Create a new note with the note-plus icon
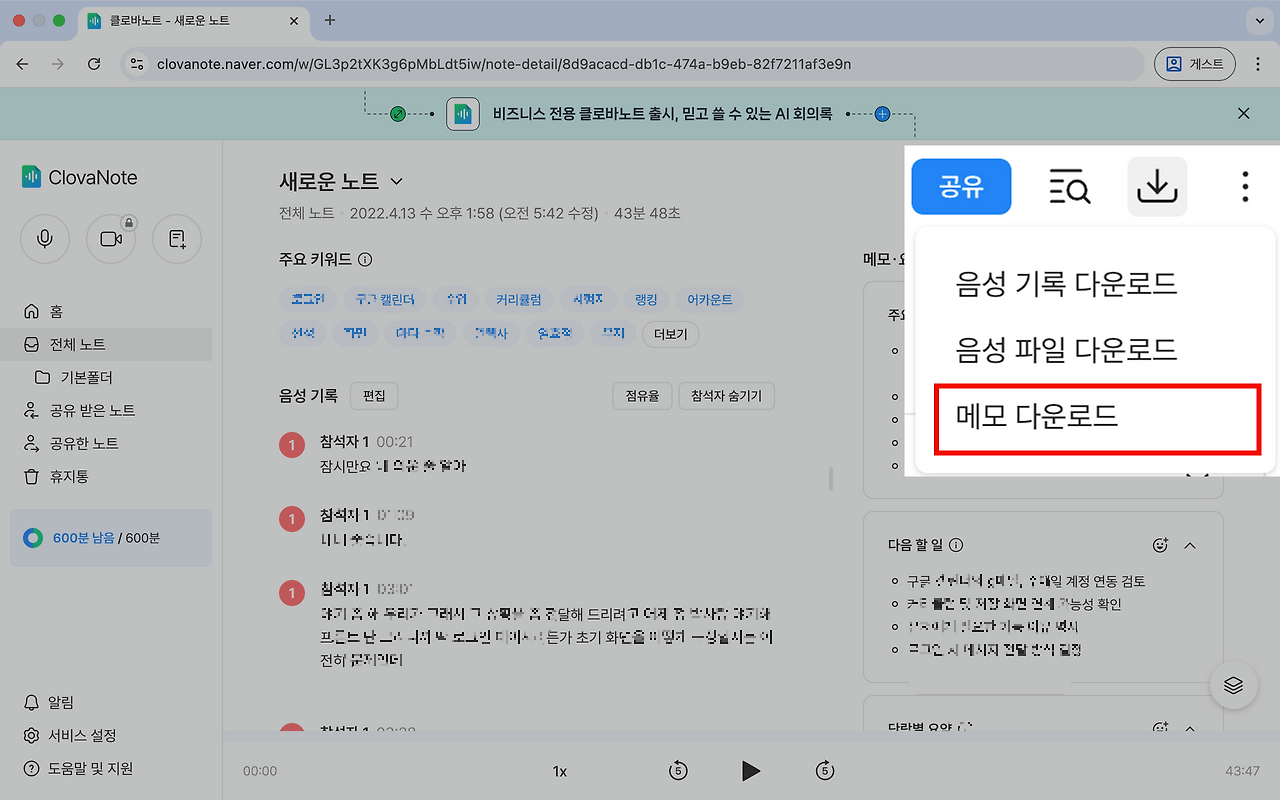Viewport: 1280px width, 800px height. tap(177, 239)
